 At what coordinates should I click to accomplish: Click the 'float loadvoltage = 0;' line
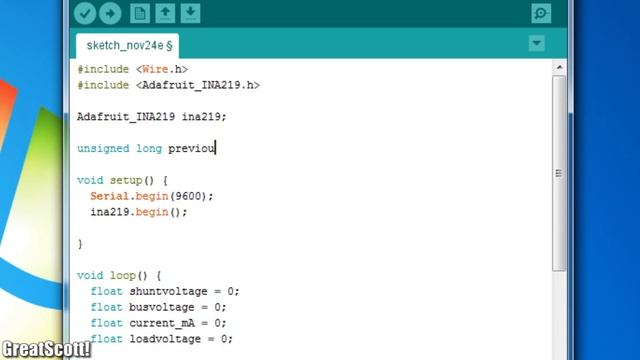(x=162, y=339)
